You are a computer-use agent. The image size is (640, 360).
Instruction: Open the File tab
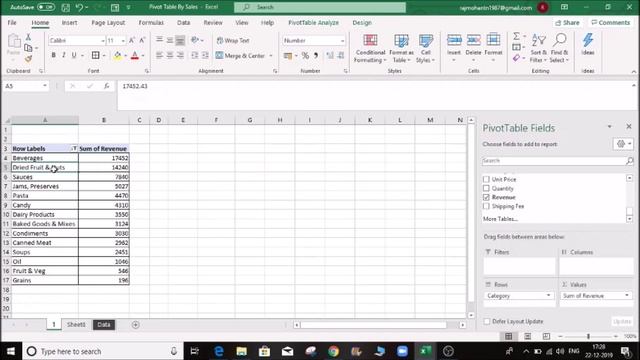click(12, 23)
